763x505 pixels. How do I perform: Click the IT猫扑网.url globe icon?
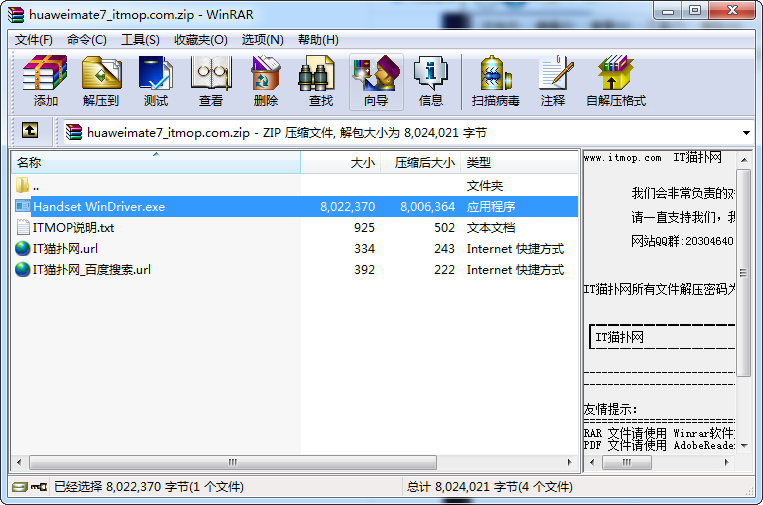22,248
